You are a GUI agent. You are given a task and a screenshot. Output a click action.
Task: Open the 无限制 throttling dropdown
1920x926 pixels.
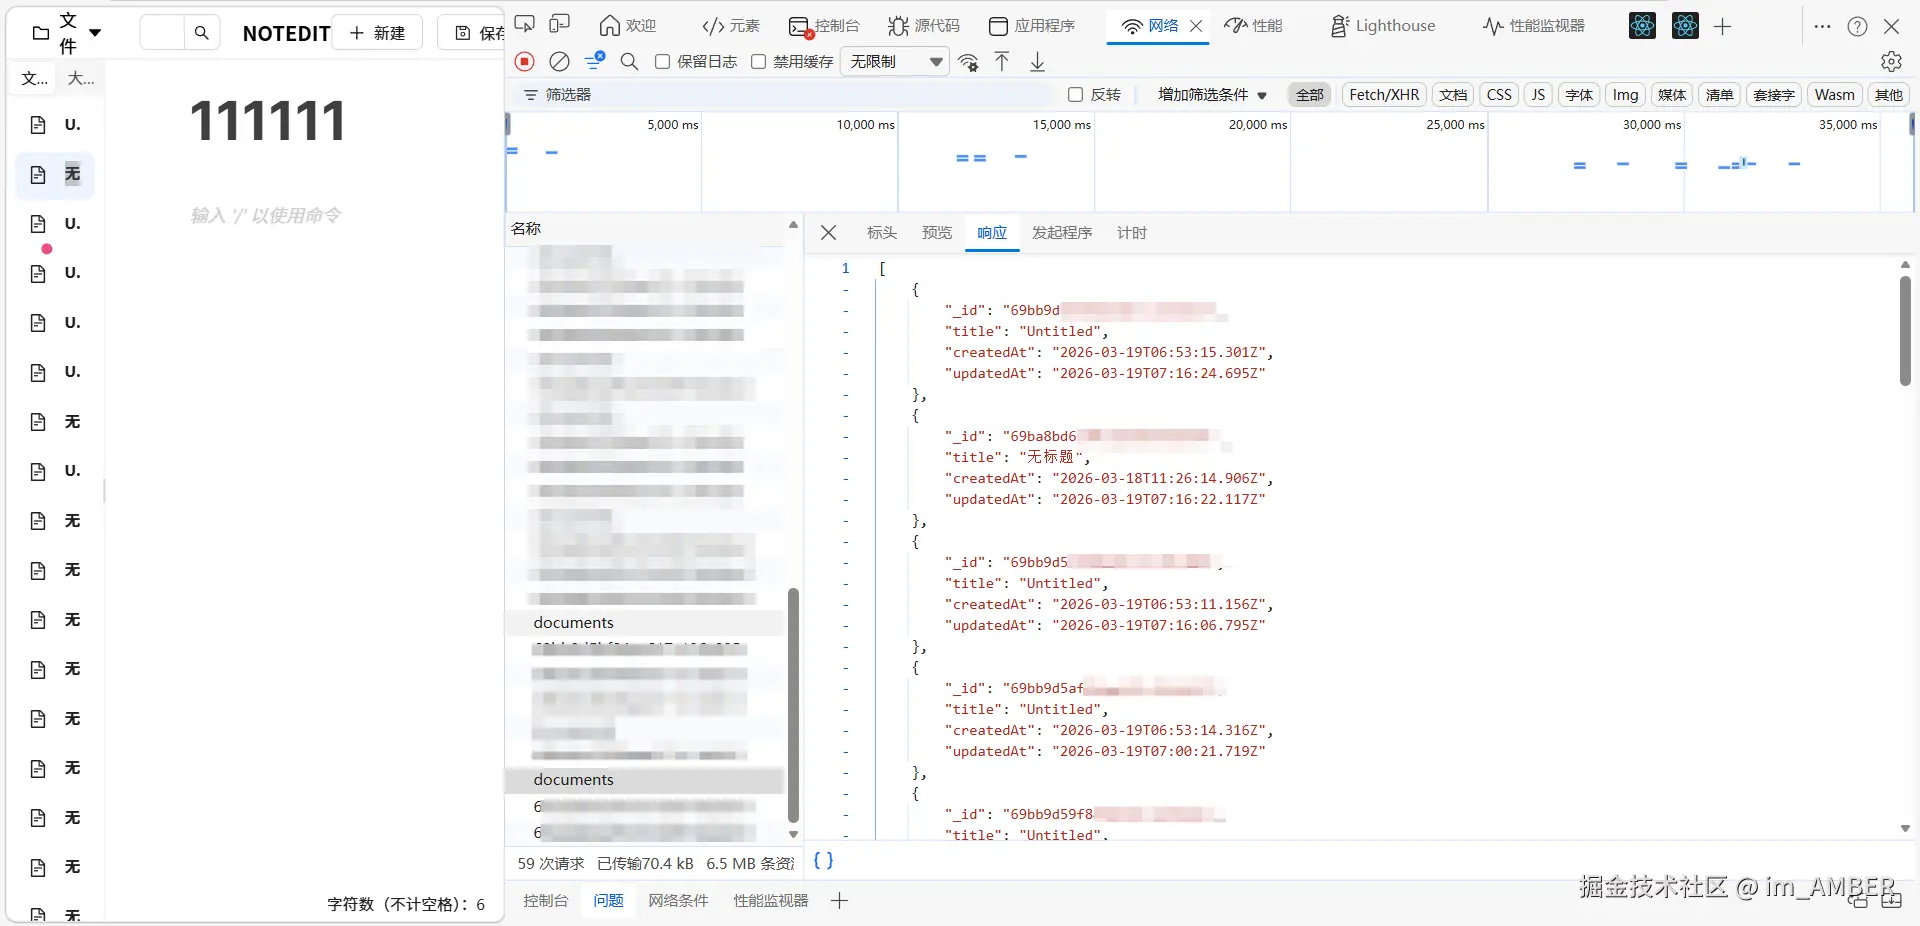coord(895,62)
